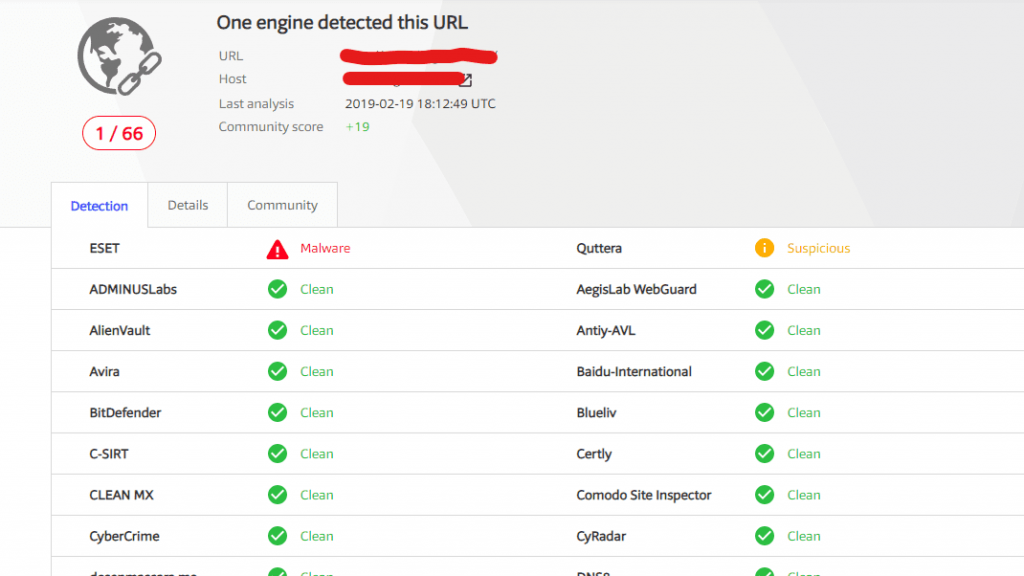The width and height of the screenshot is (1024, 576).
Task: Click the 'Last analysis' field label
Action: [x=256, y=104]
